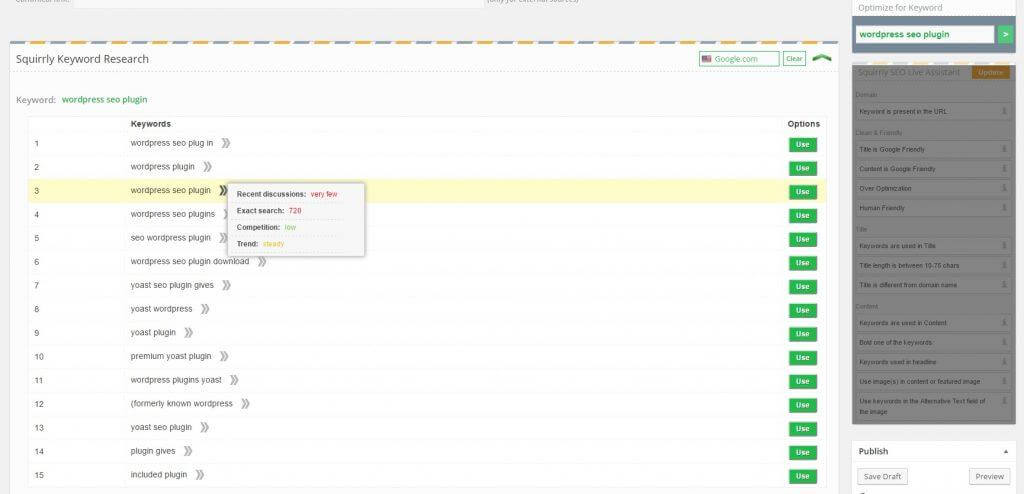Image resolution: width=1024 pixels, height=494 pixels.
Task: Open details arrows for '(formerly known wordpress'
Action: coord(245,404)
